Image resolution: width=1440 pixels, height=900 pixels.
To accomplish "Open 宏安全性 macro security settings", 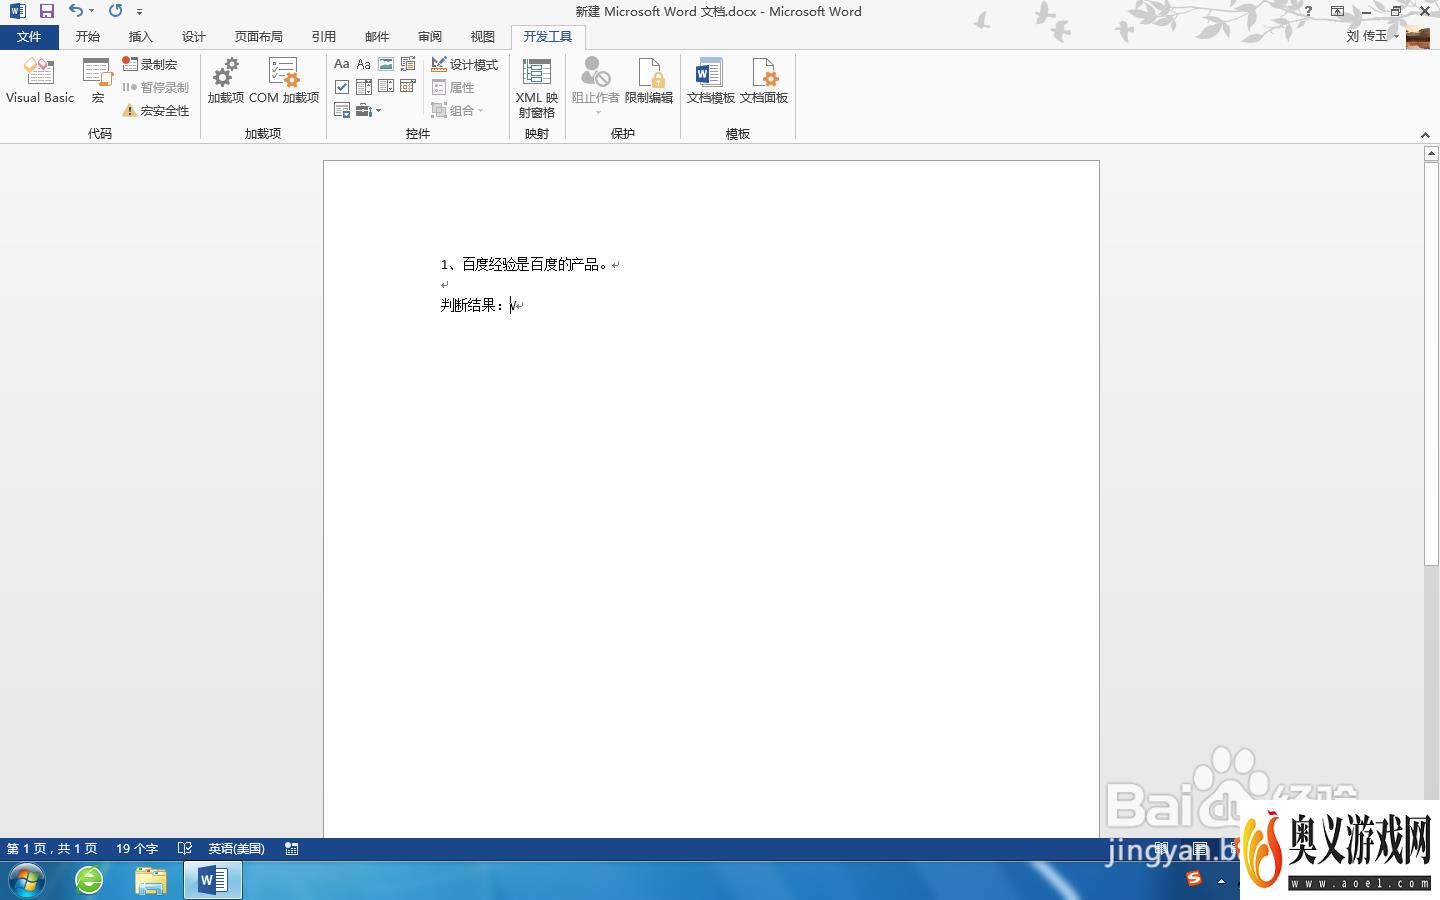I will pyautogui.click(x=156, y=110).
